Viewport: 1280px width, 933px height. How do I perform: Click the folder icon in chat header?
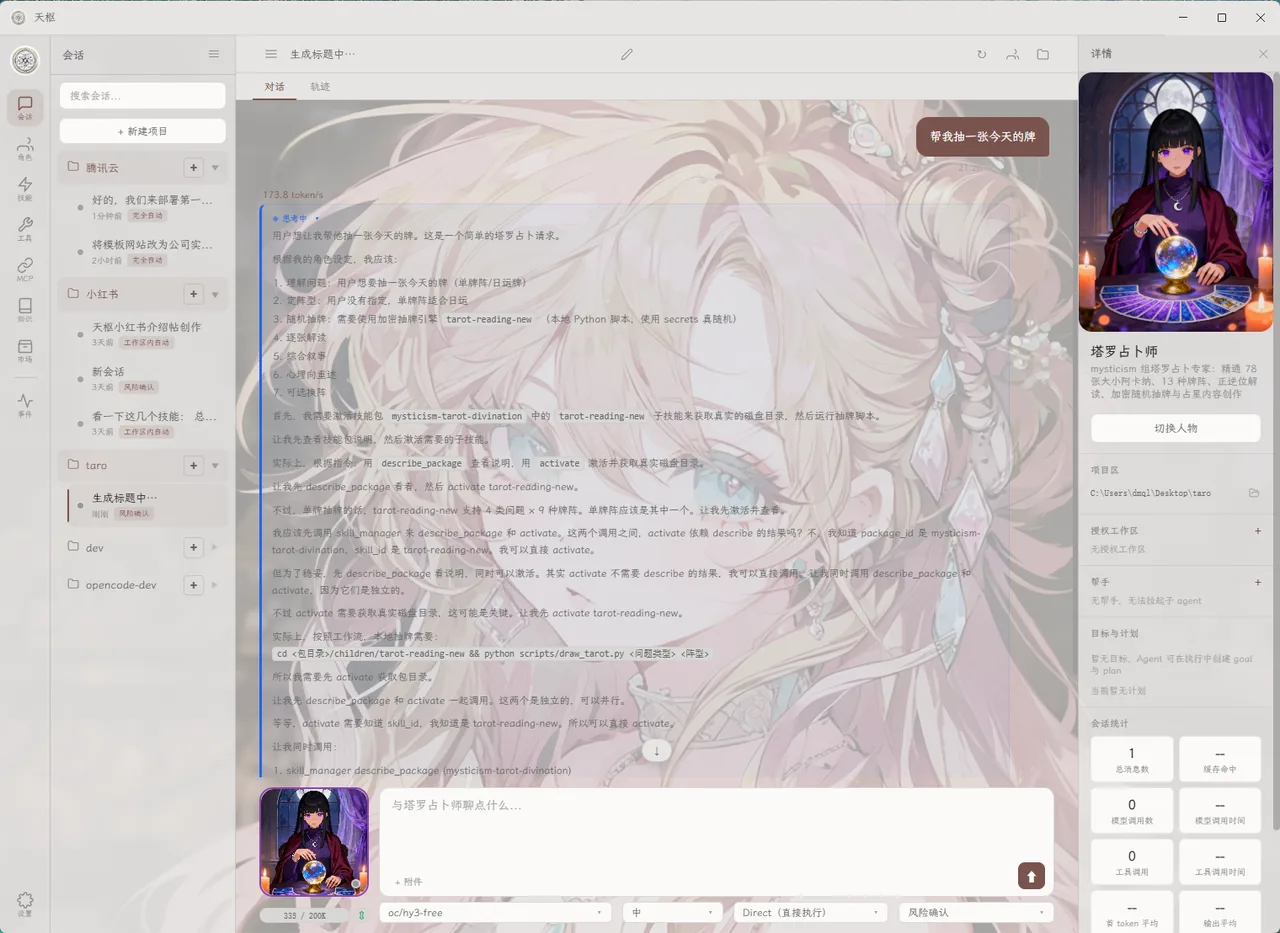tap(1043, 54)
